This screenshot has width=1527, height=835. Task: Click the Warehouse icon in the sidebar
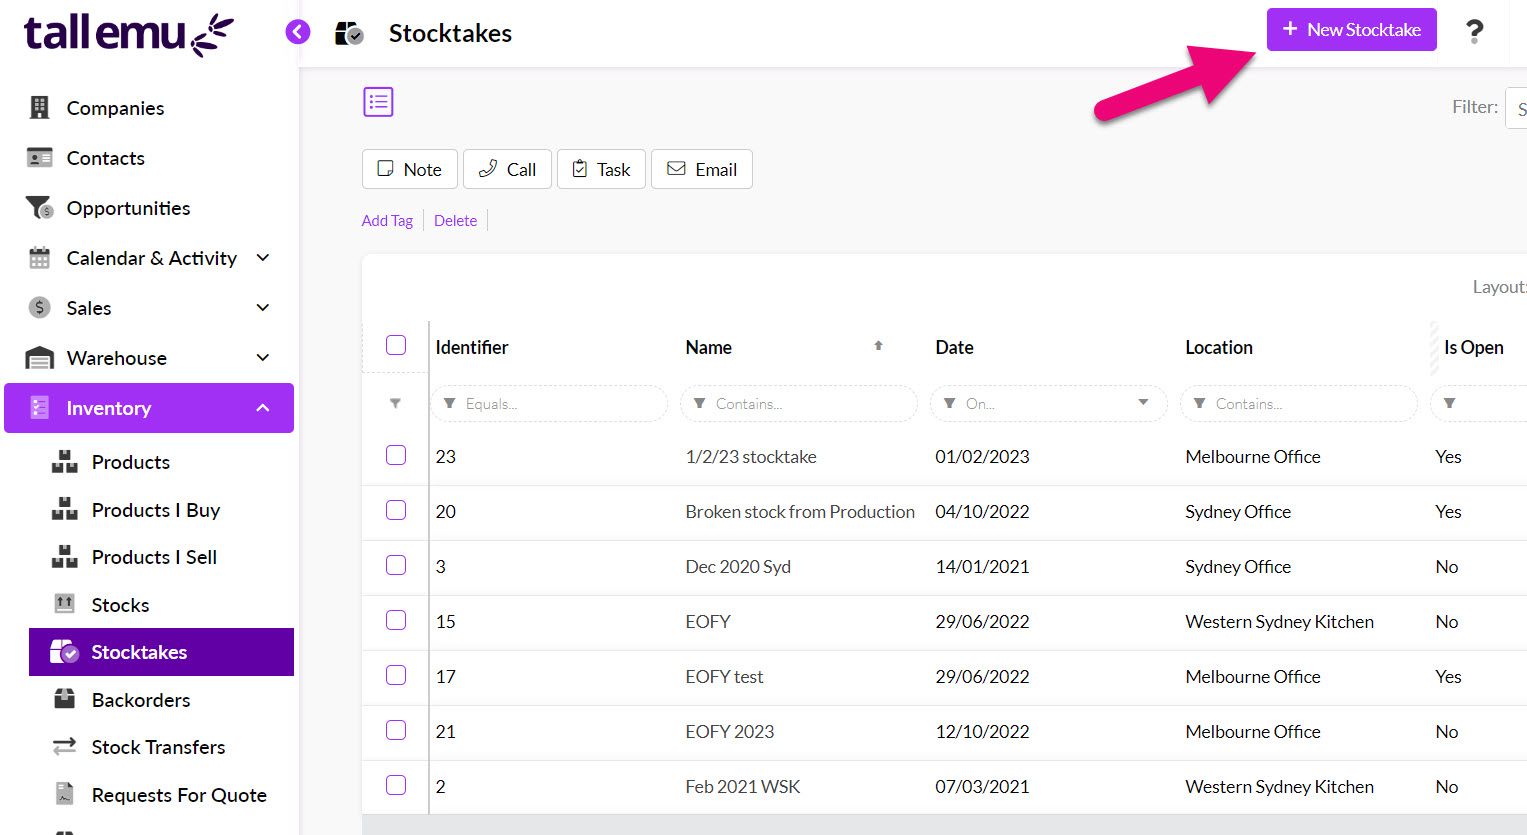(38, 357)
